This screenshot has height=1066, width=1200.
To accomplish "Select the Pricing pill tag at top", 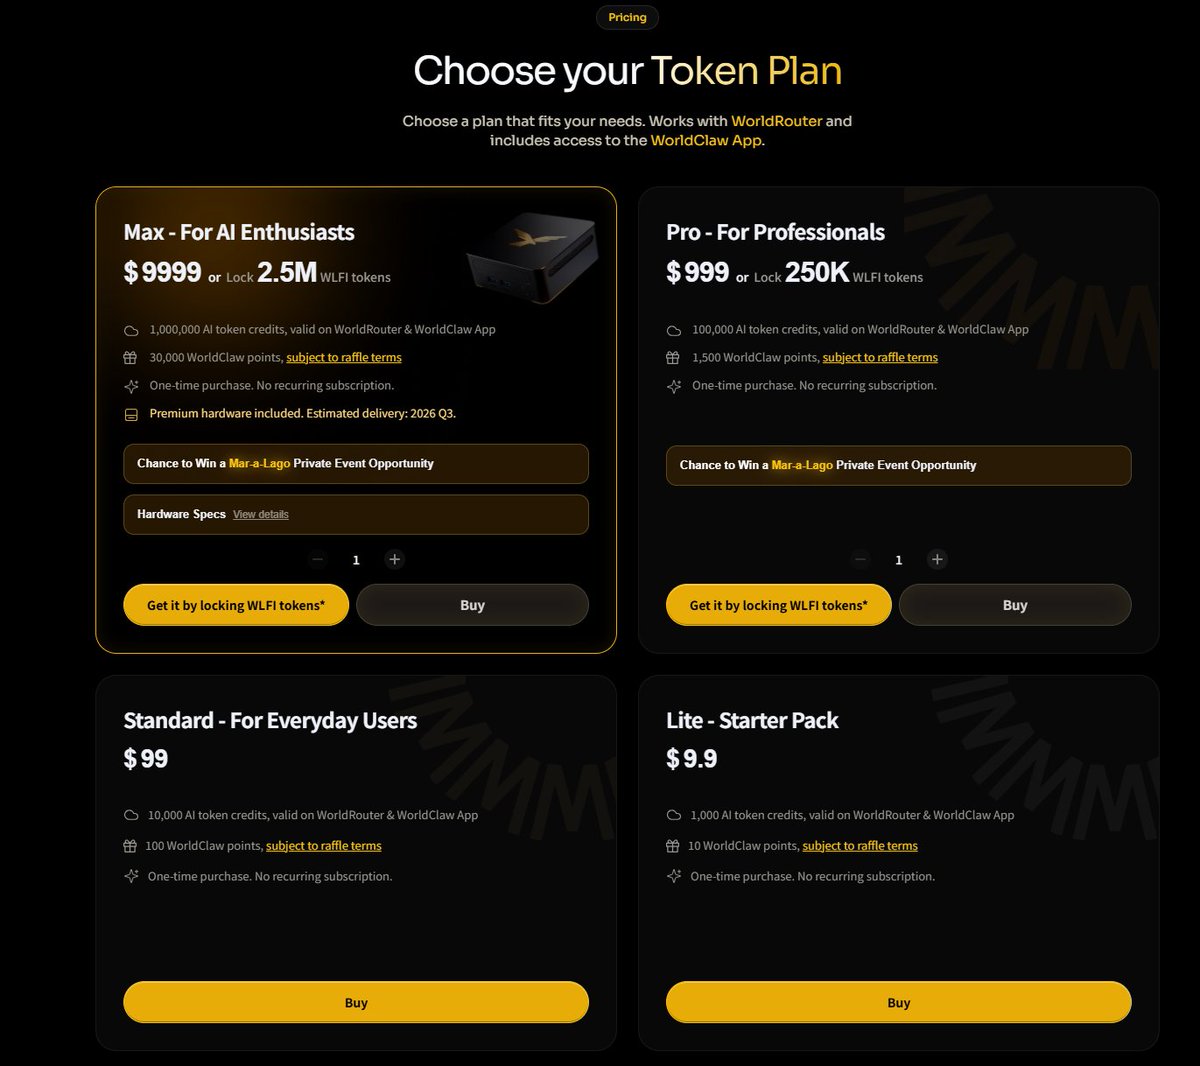I will (x=627, y=17).
